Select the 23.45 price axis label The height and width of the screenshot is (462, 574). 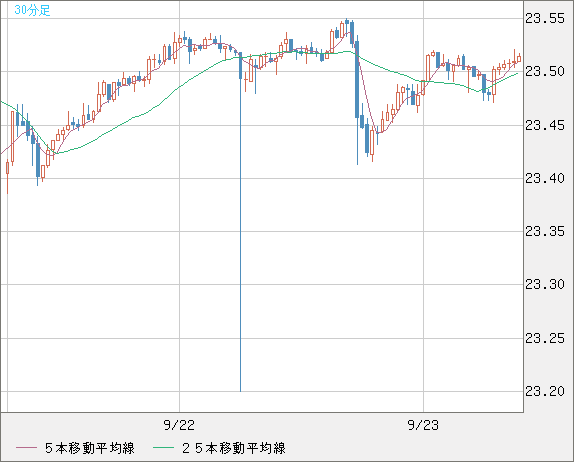tap(545, 126)
